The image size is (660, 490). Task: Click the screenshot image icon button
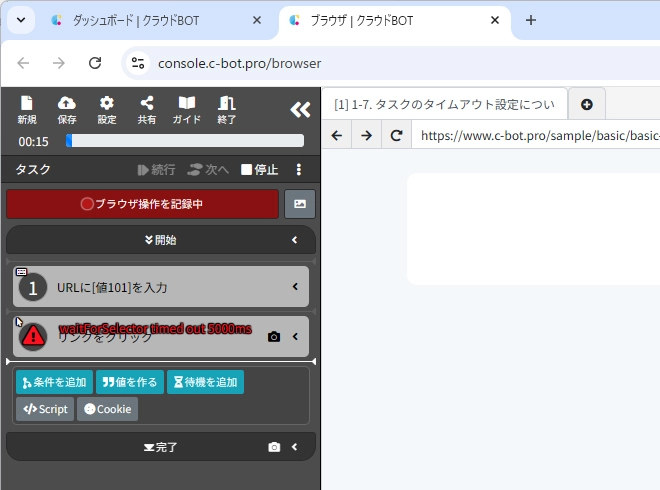[x=300, y=204]
